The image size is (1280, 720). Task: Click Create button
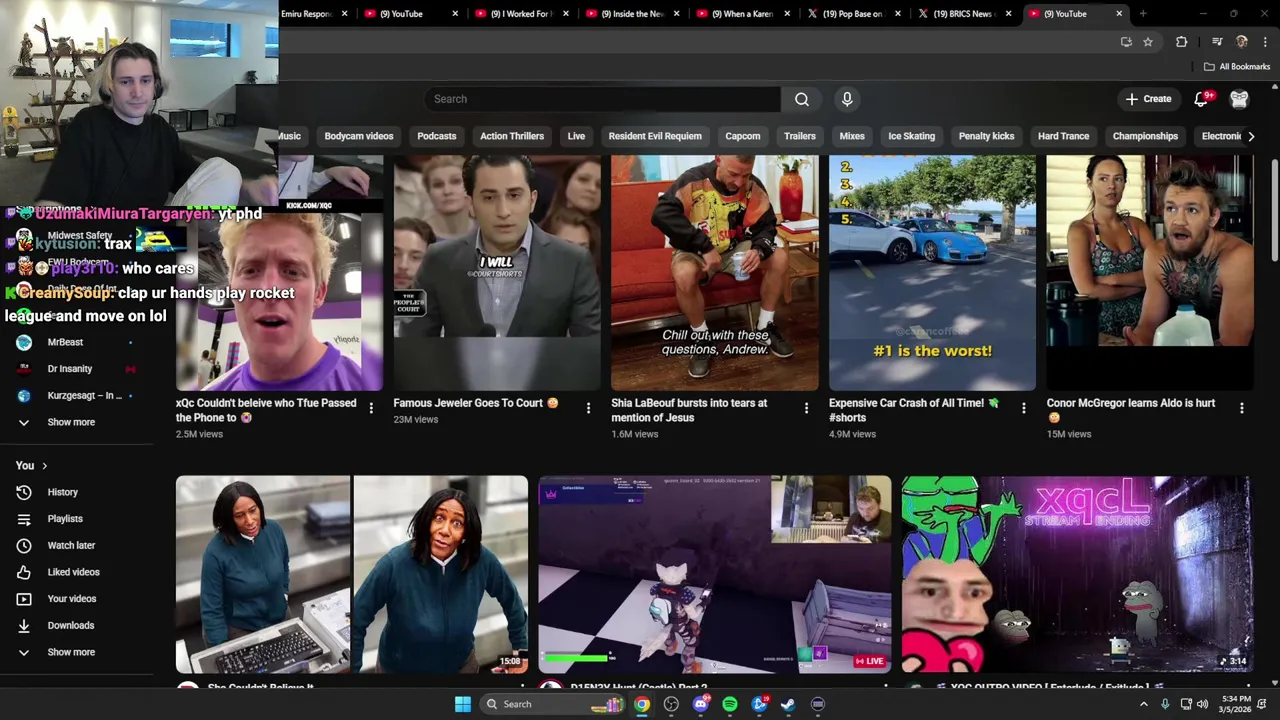[x=1148, y=99]
